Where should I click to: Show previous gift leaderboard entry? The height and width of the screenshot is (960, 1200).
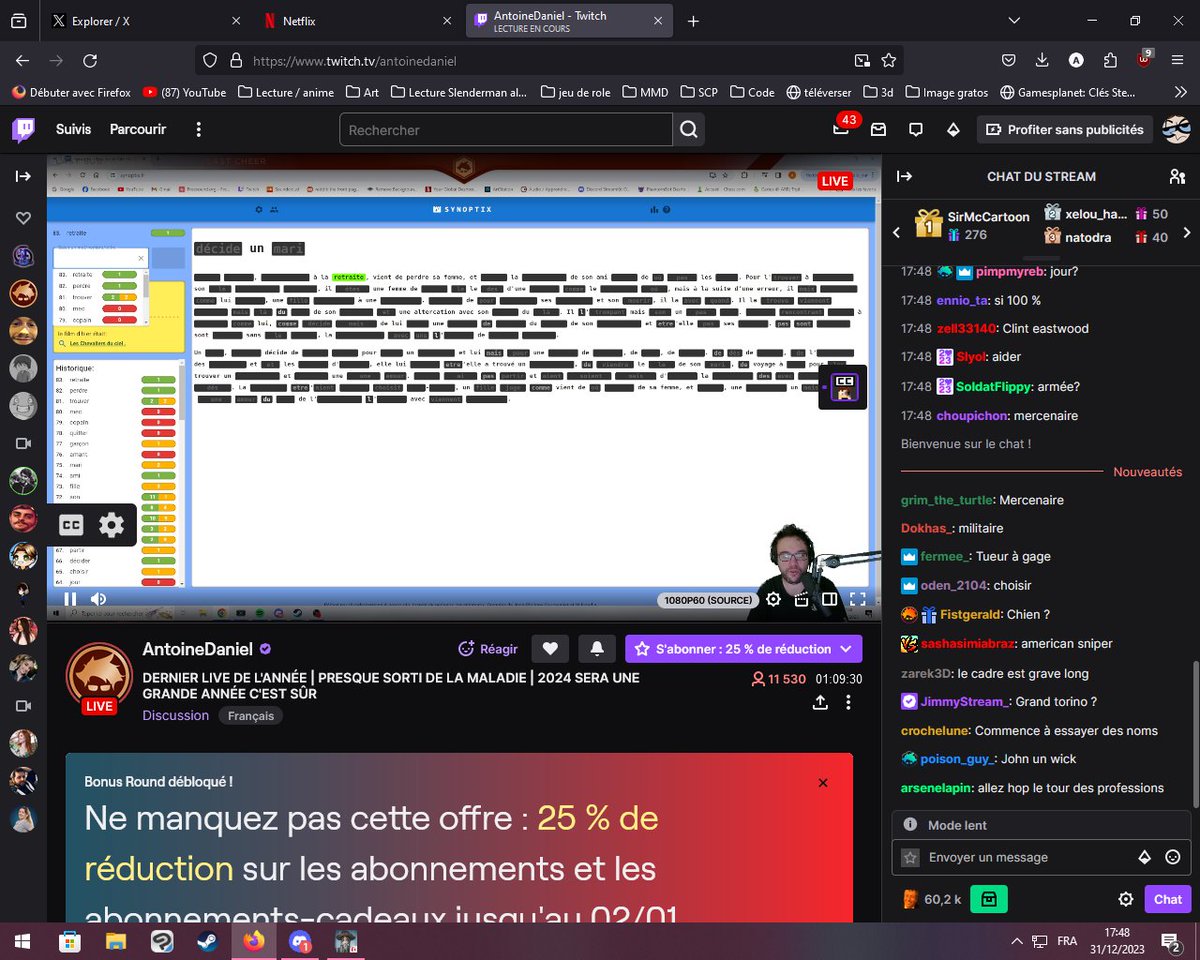click(896, 232)
